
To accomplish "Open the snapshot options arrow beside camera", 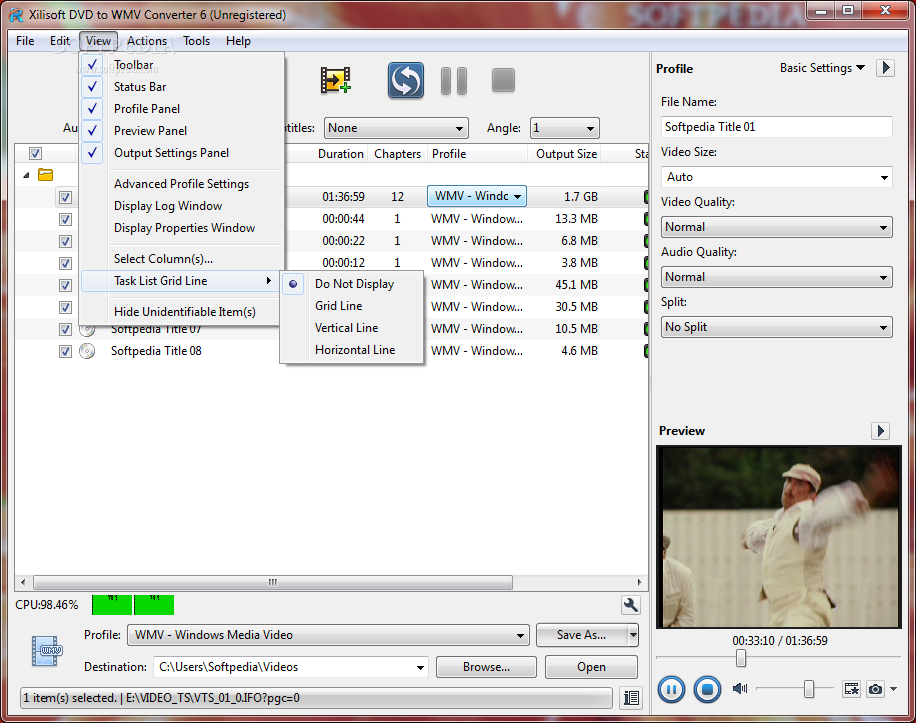I will coord(893,689).
